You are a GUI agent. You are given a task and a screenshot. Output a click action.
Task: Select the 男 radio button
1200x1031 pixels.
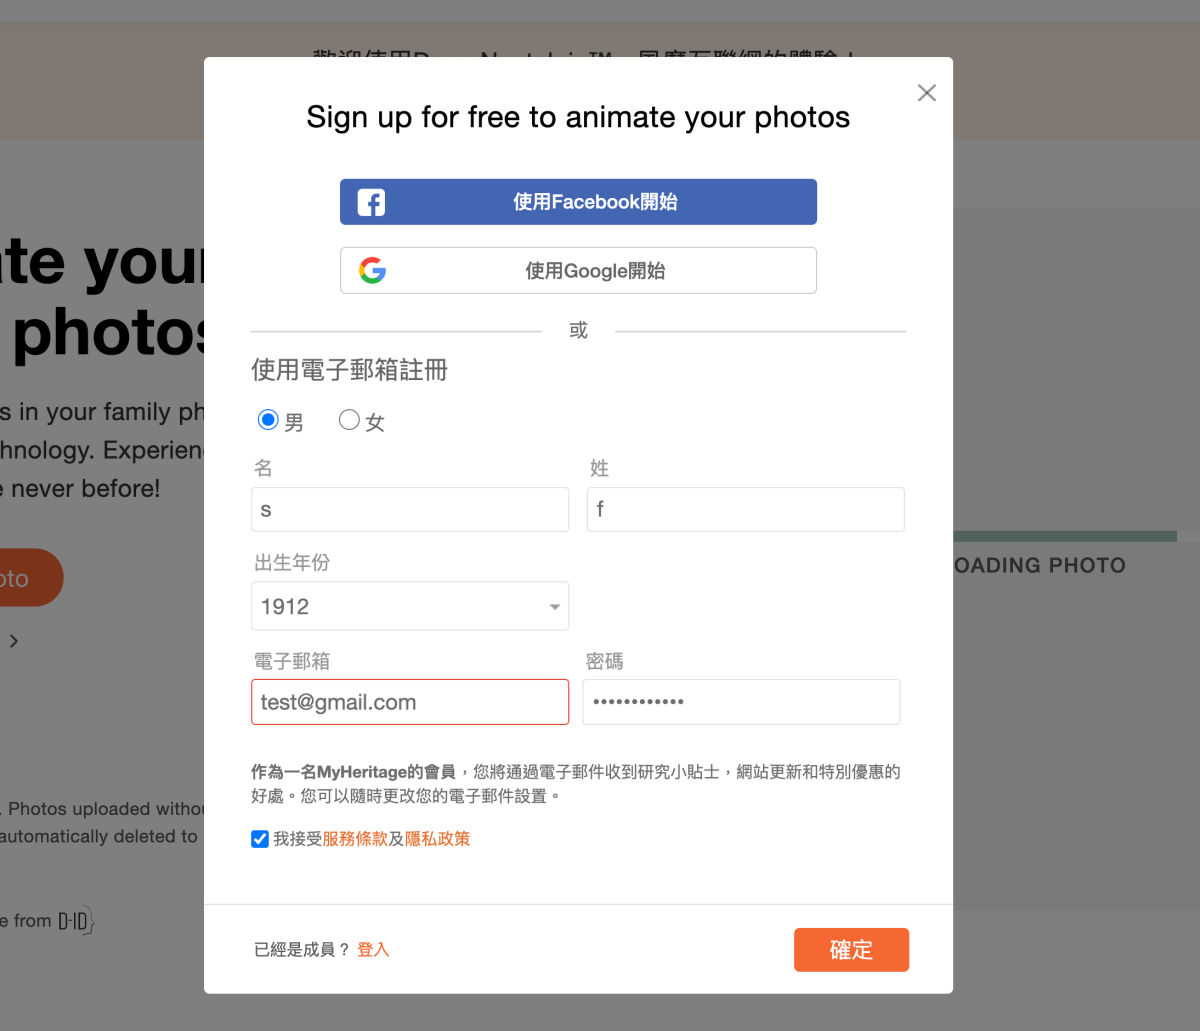coord(267,420)
